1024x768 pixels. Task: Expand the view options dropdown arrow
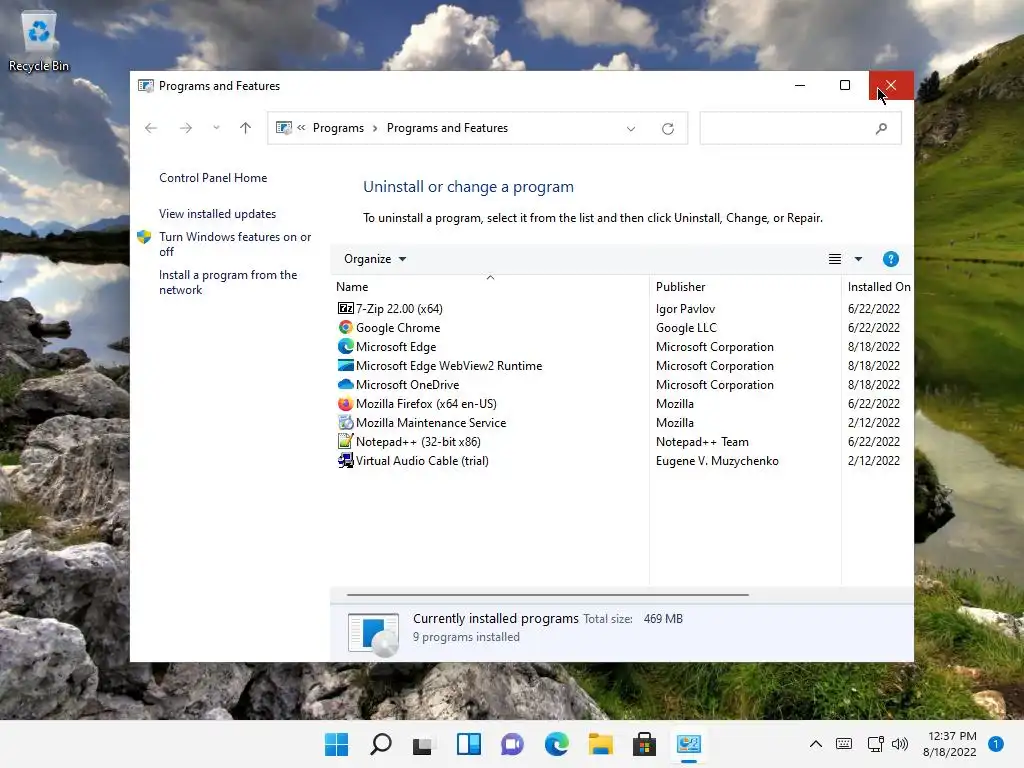[858, 259]
